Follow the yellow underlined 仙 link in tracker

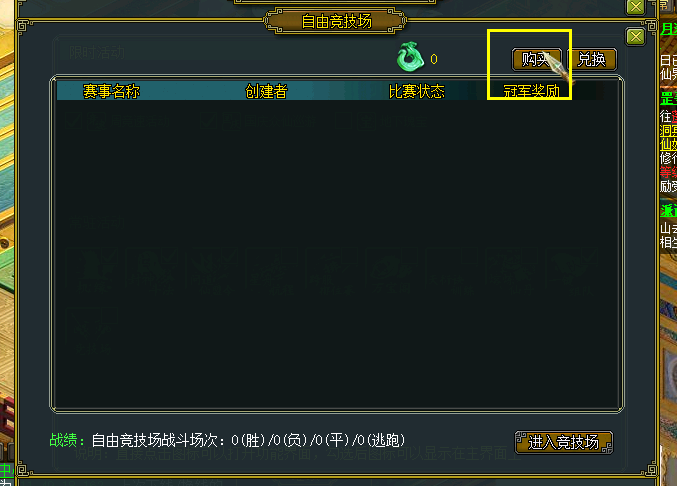668,144
